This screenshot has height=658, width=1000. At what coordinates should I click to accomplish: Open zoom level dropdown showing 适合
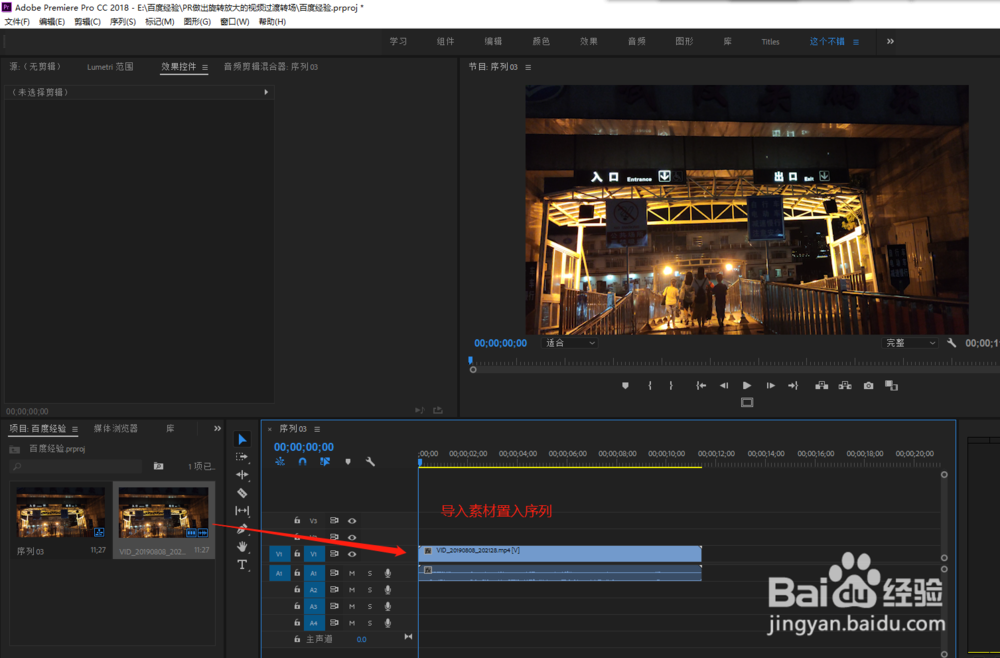pyautogui.click(x=570, y=343)
